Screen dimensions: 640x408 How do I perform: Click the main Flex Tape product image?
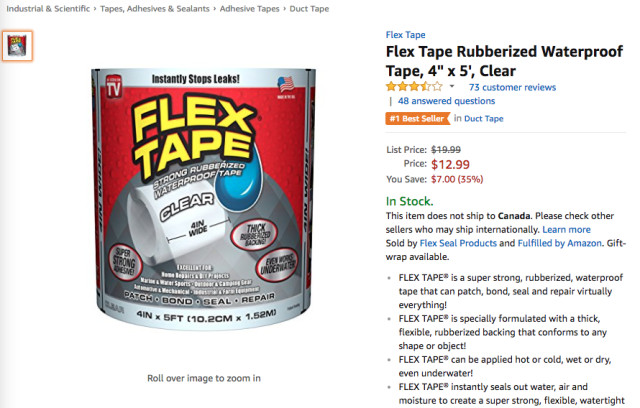(x=203, y=198)
